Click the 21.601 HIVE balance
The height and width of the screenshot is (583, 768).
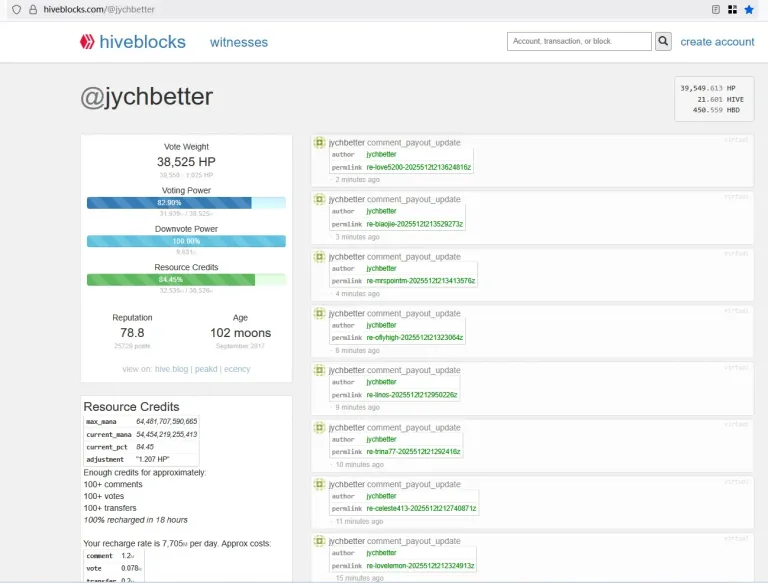[x=720, y=99]
